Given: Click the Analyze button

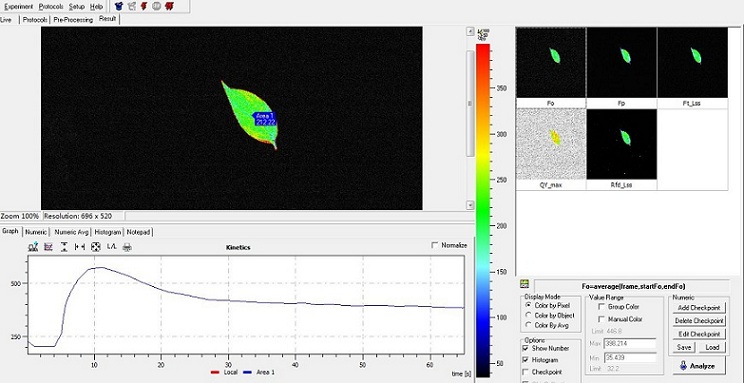Looking at the screenshot, I should click(698, 366).
